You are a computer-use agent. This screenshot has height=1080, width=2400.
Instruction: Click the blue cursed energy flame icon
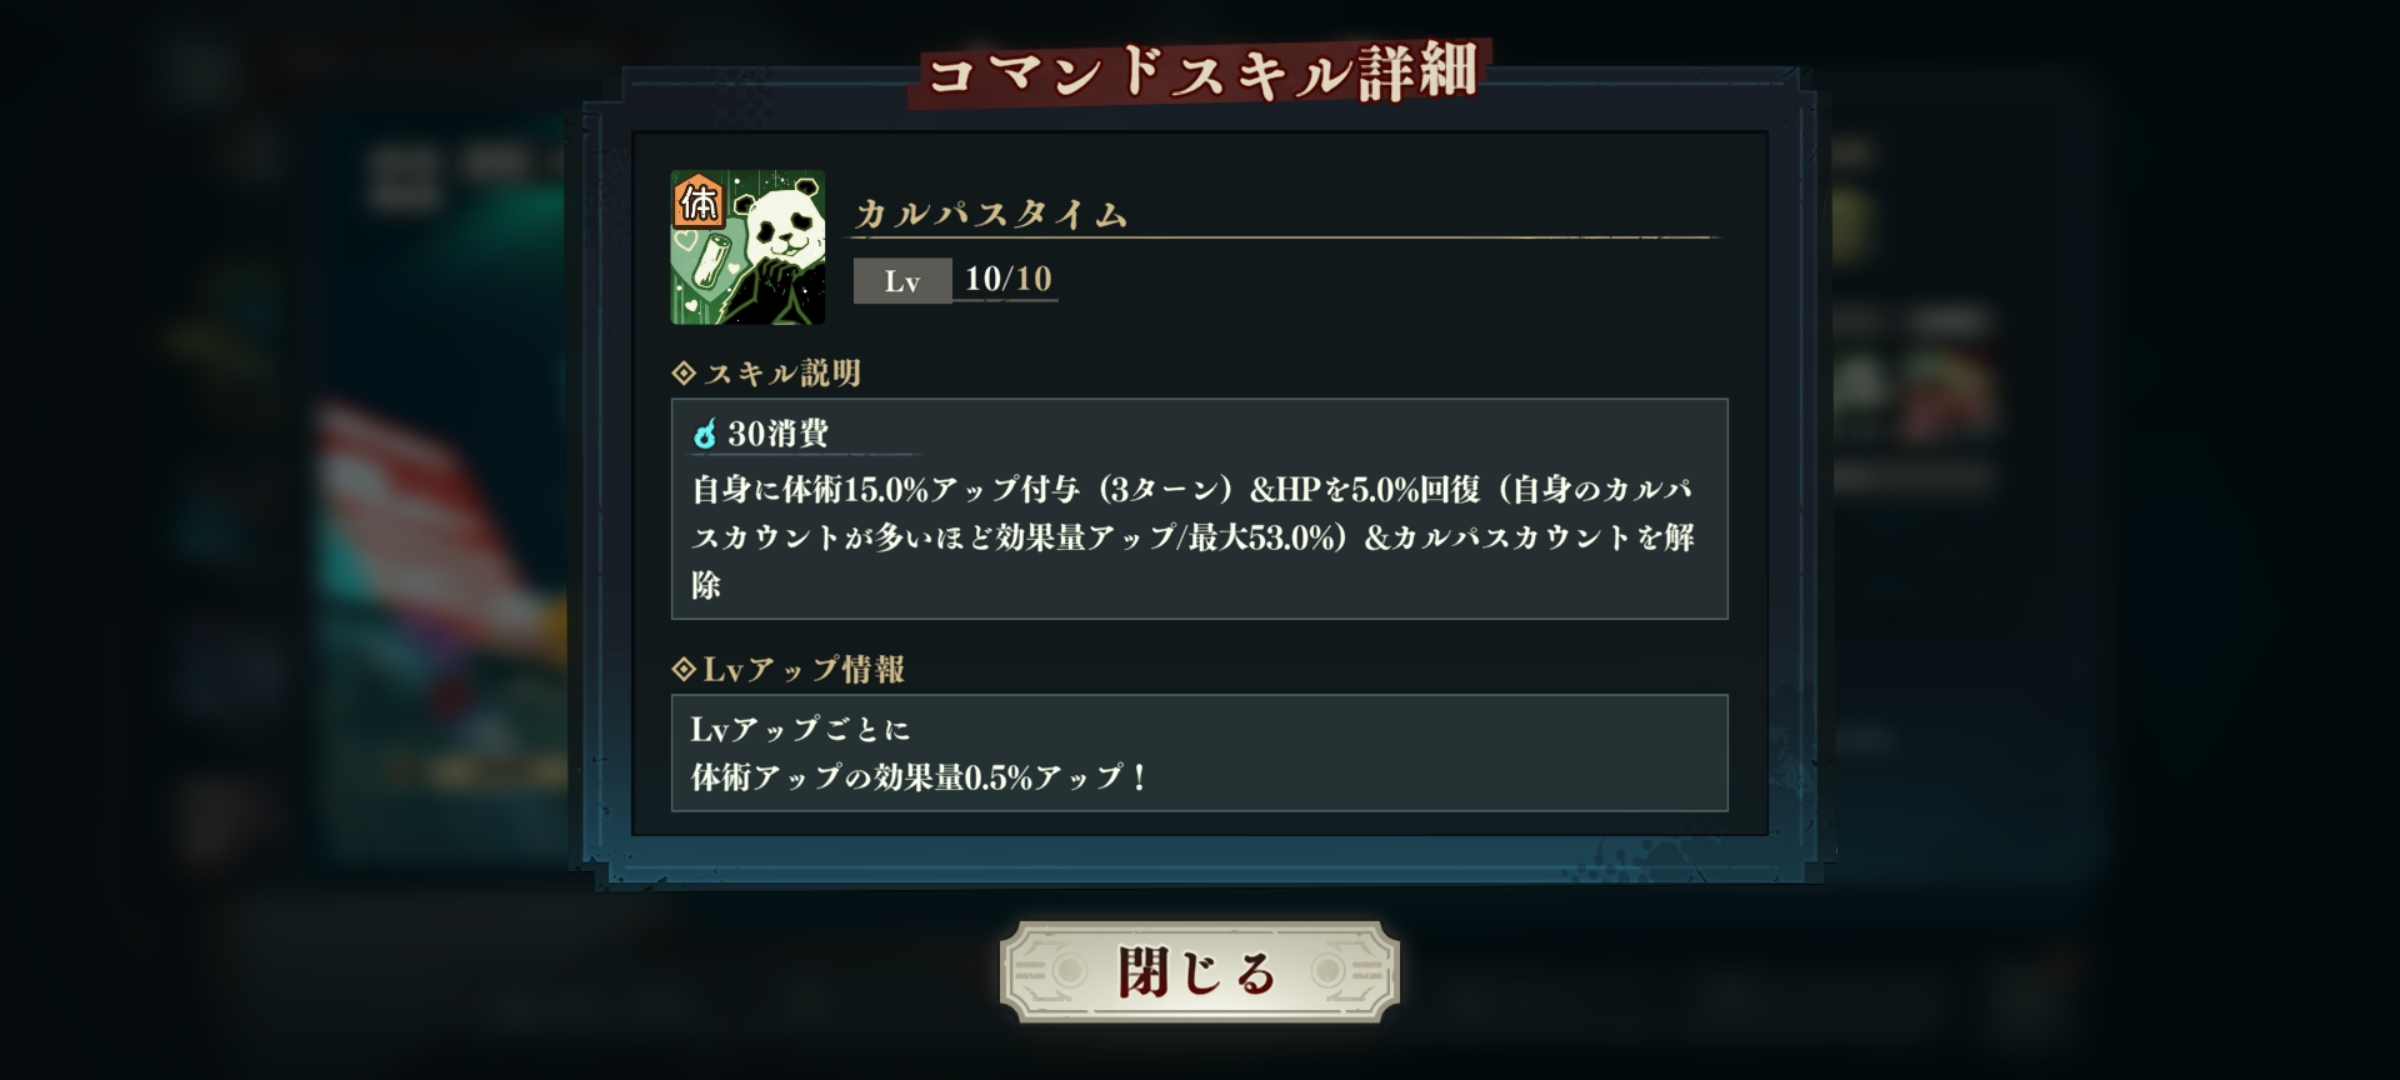click(705, 434)
